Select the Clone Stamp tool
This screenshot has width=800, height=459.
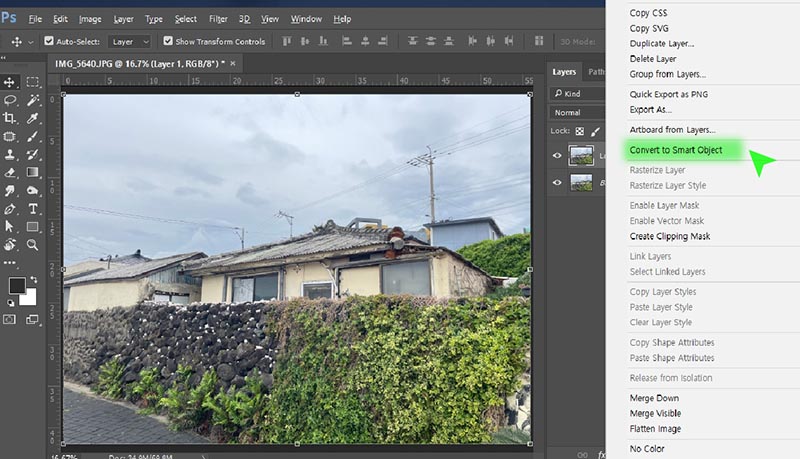coord(9,154)
